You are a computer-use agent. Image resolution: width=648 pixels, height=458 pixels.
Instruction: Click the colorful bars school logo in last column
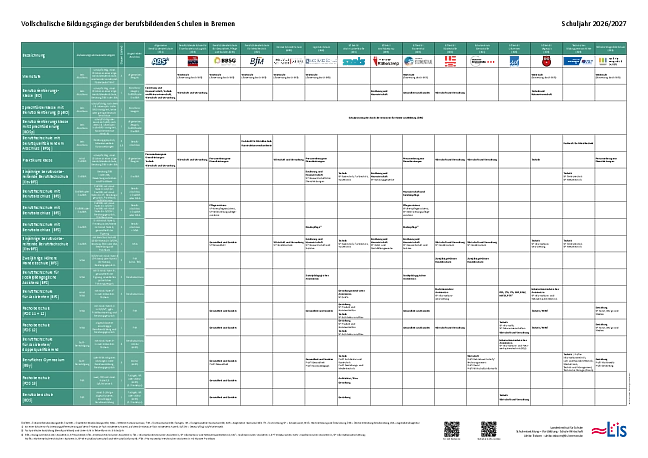point(611,61)
